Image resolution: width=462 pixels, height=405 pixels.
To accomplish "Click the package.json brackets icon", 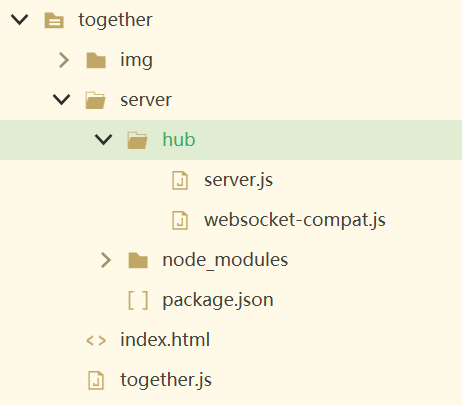I will click(x=138, y=300).
